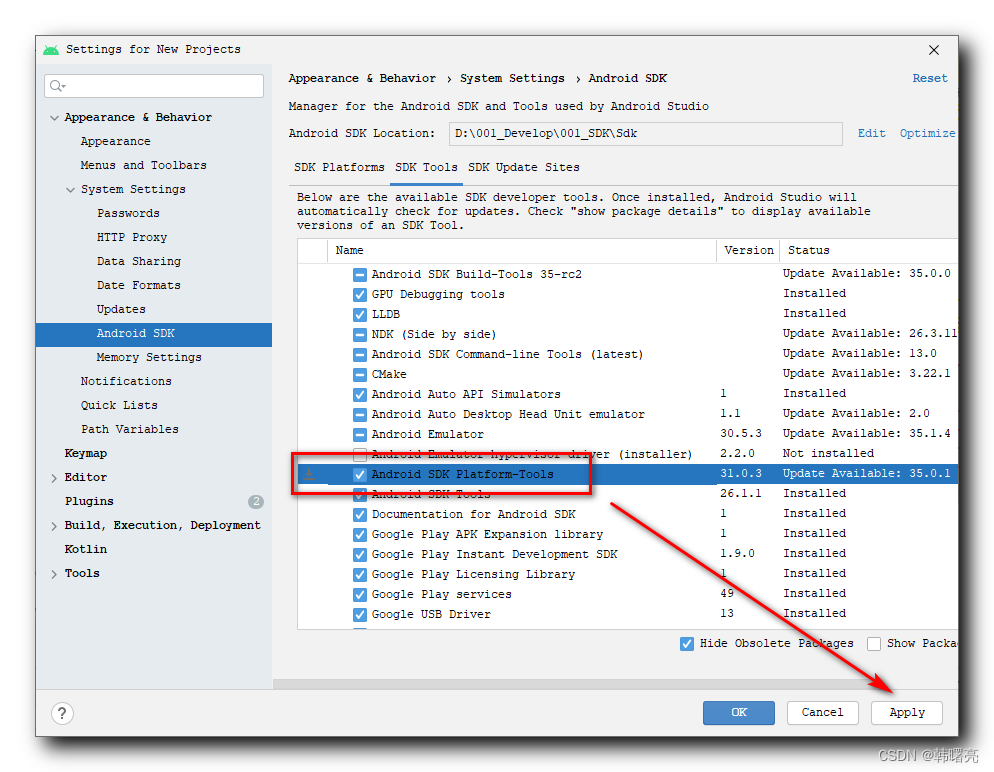Open Notifications settings
This screenshot has width=994, height=772.
[126, 382]
